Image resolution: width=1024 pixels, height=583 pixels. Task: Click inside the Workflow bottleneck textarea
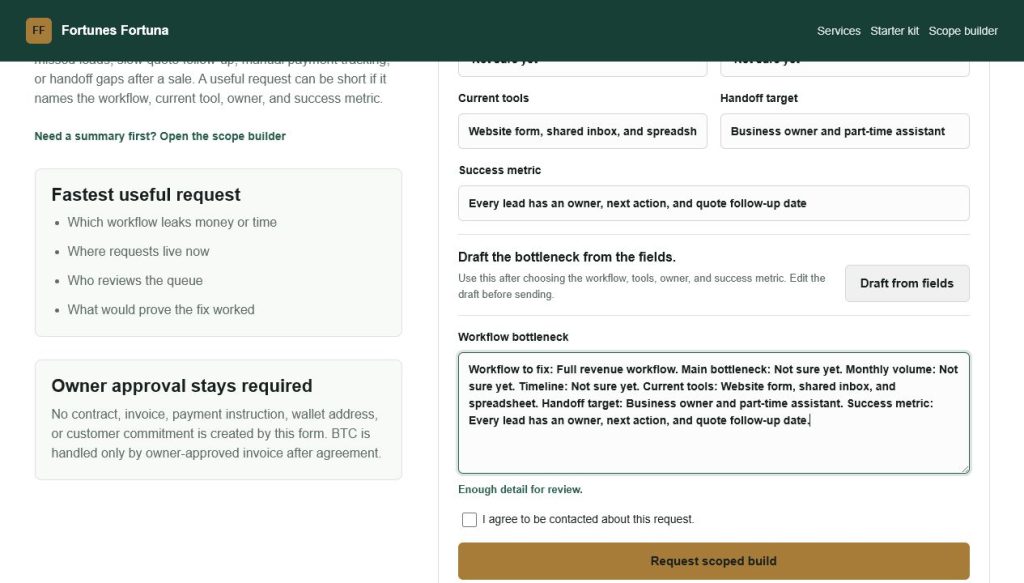[x=714, y=413]
